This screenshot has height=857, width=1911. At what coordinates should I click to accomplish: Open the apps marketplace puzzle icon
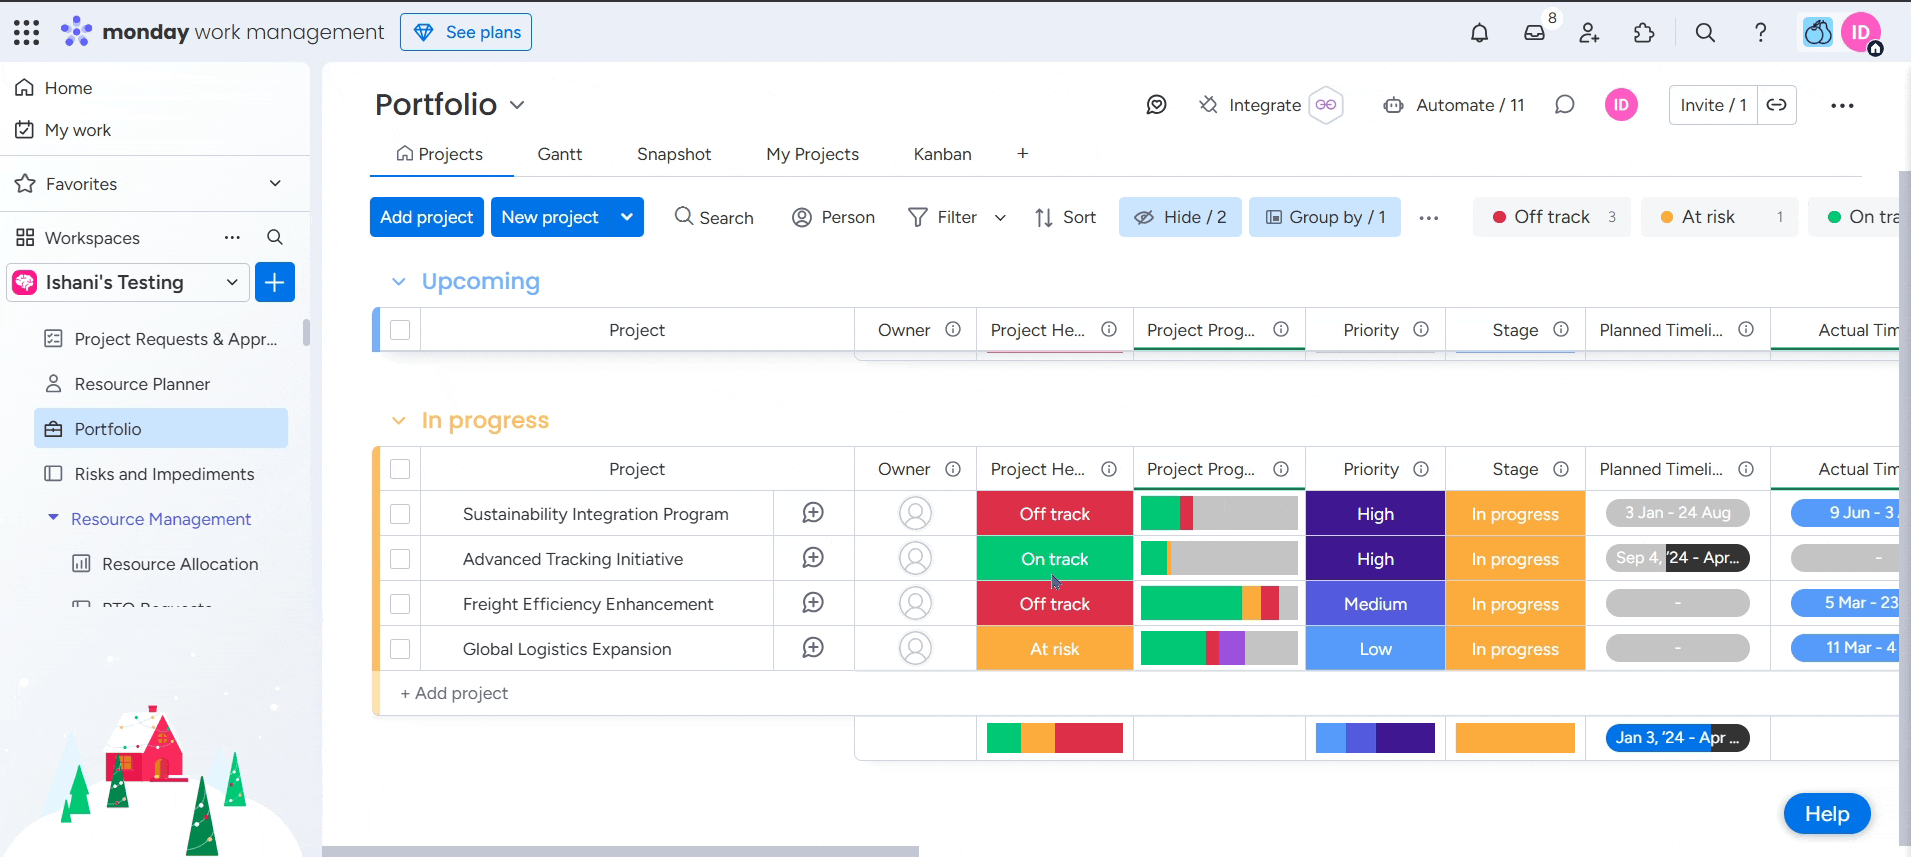tap(1644, 32)
